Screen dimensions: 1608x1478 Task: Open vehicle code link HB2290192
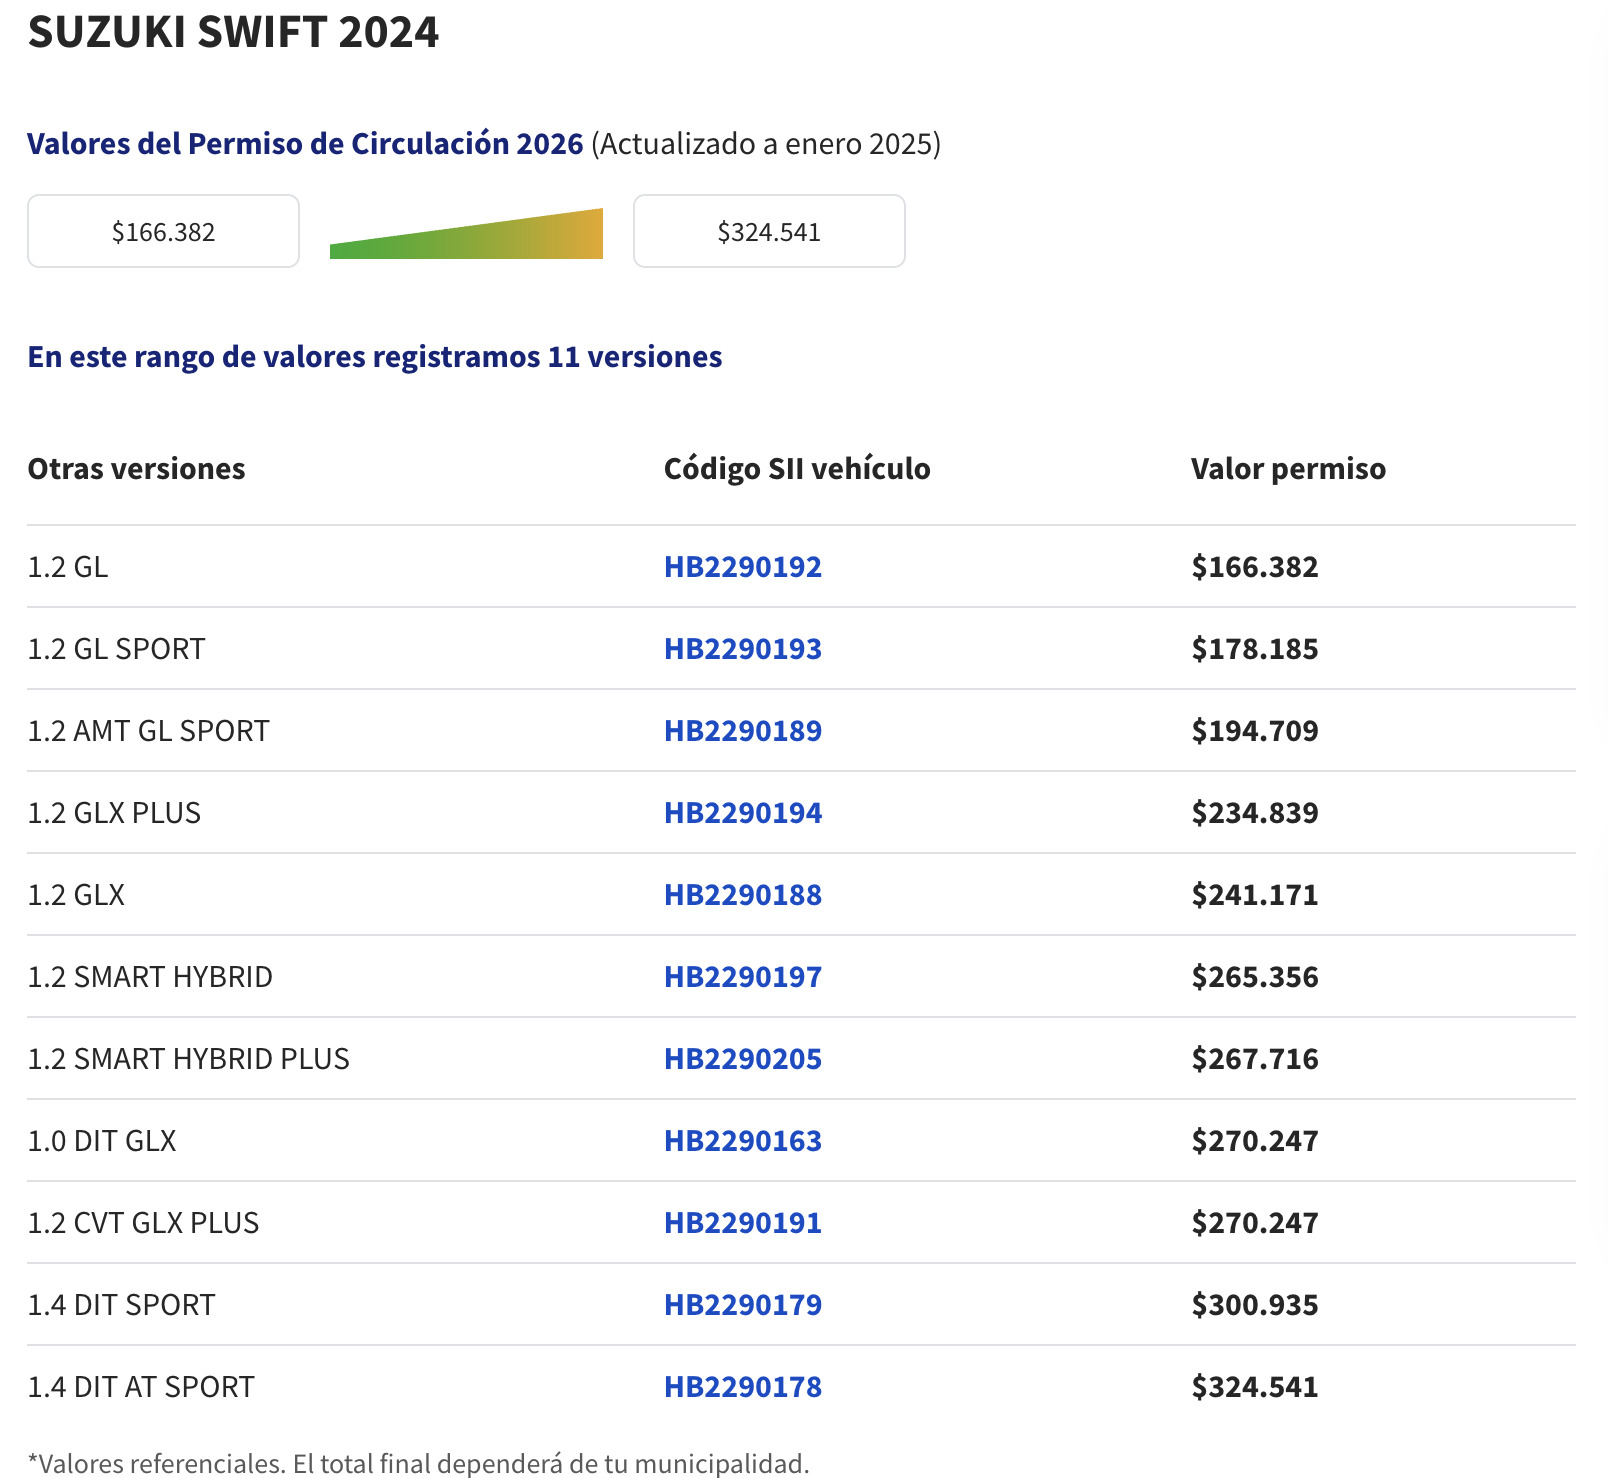(x=742, y=567)
